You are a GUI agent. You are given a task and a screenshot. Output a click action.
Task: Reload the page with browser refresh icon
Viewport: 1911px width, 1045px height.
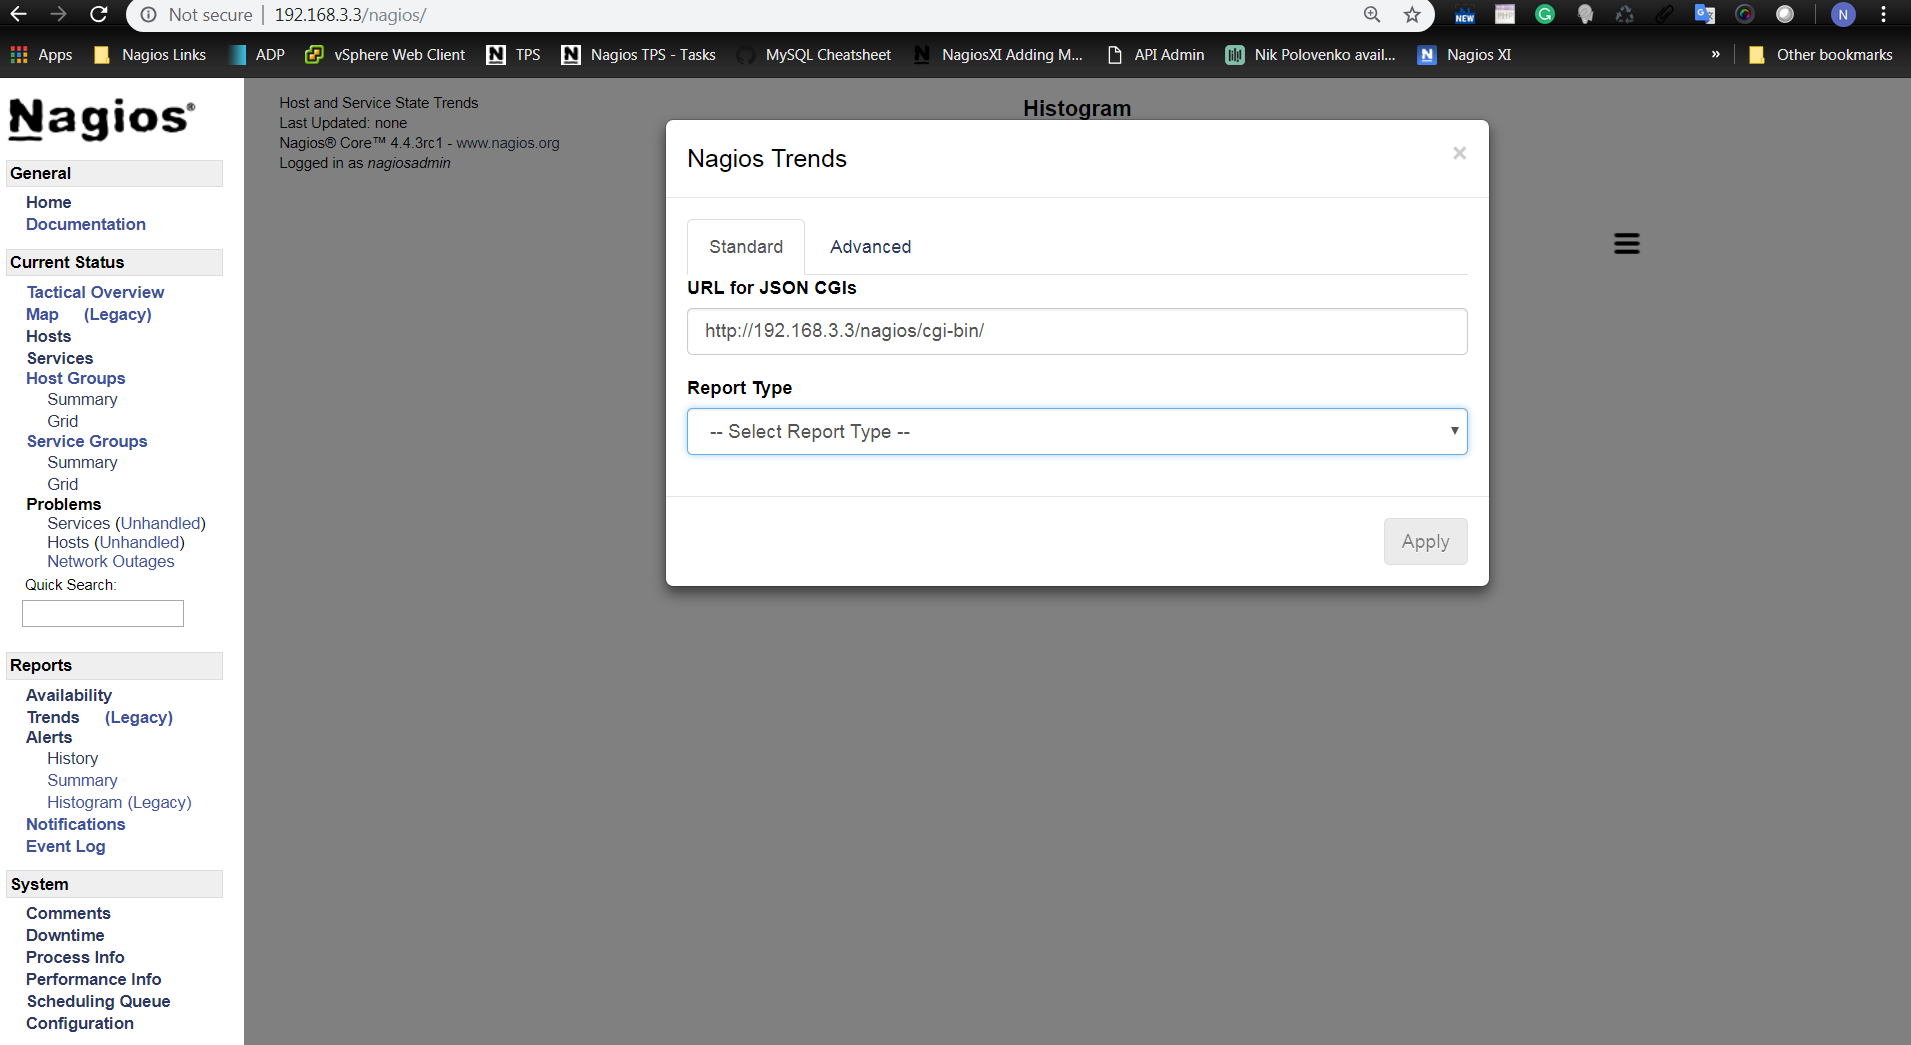click(x=98, y=15)
